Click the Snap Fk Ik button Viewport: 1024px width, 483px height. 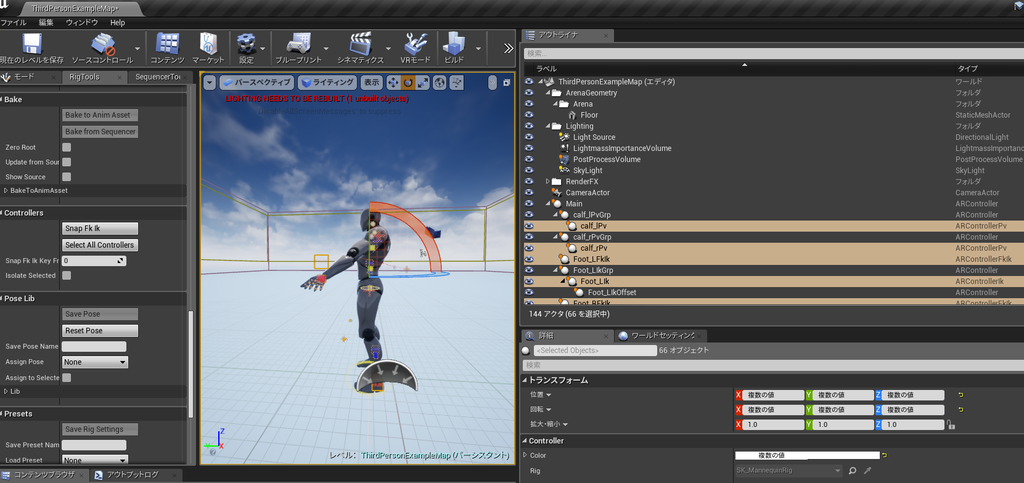pyautogui.click(x=100, y=228)
